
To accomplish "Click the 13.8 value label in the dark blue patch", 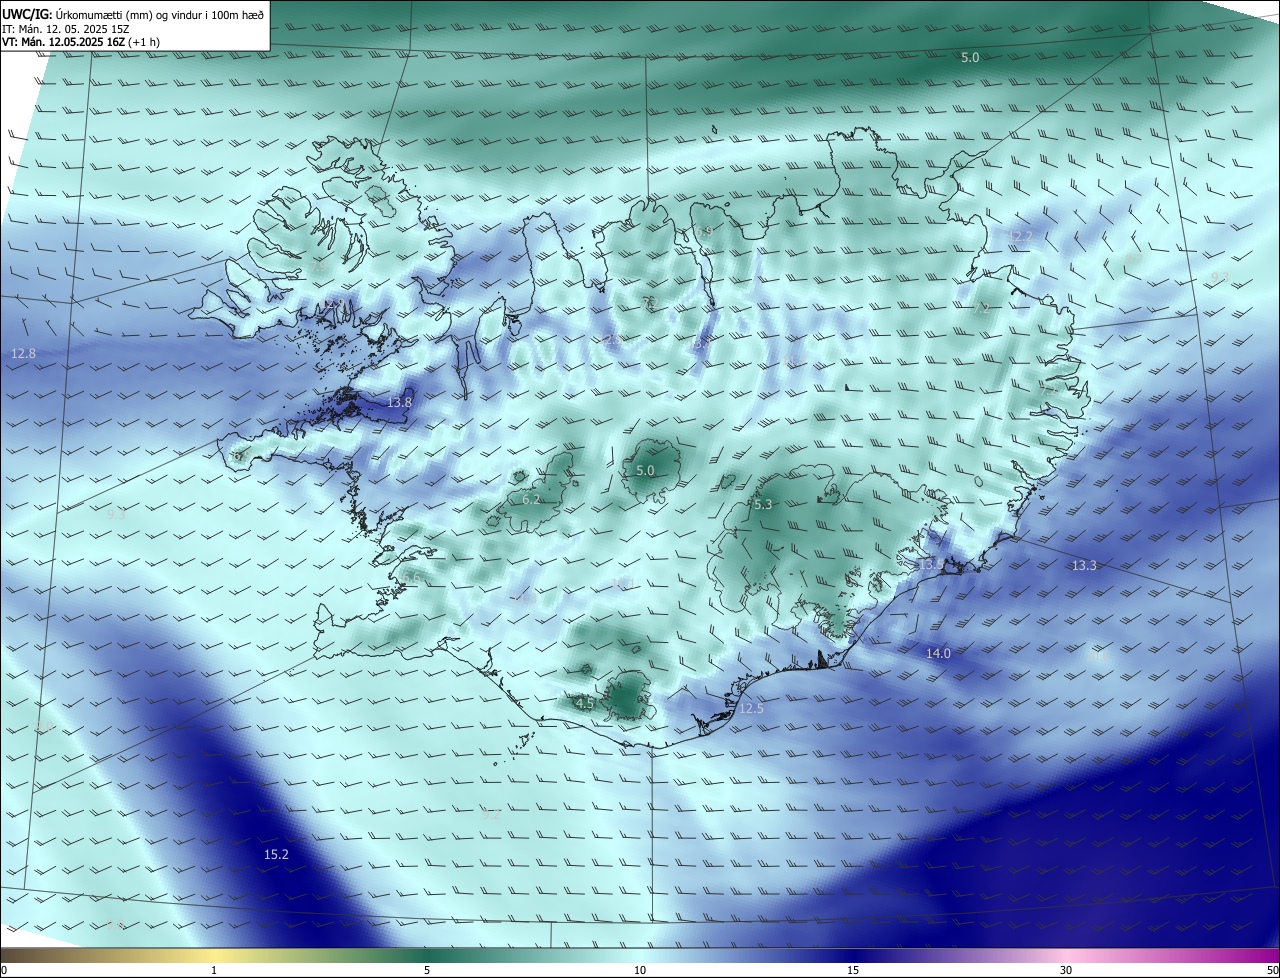I will (400, 402).
